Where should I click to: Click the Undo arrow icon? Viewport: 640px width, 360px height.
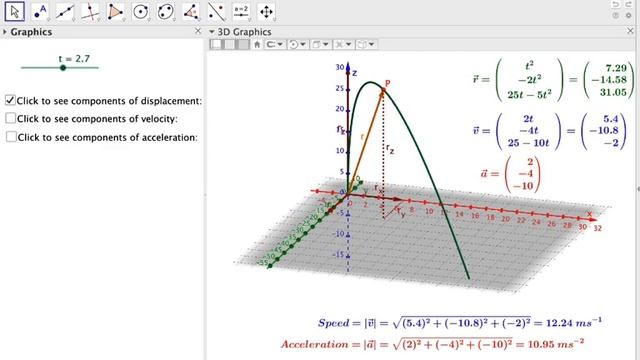click(x=616, y=4)
